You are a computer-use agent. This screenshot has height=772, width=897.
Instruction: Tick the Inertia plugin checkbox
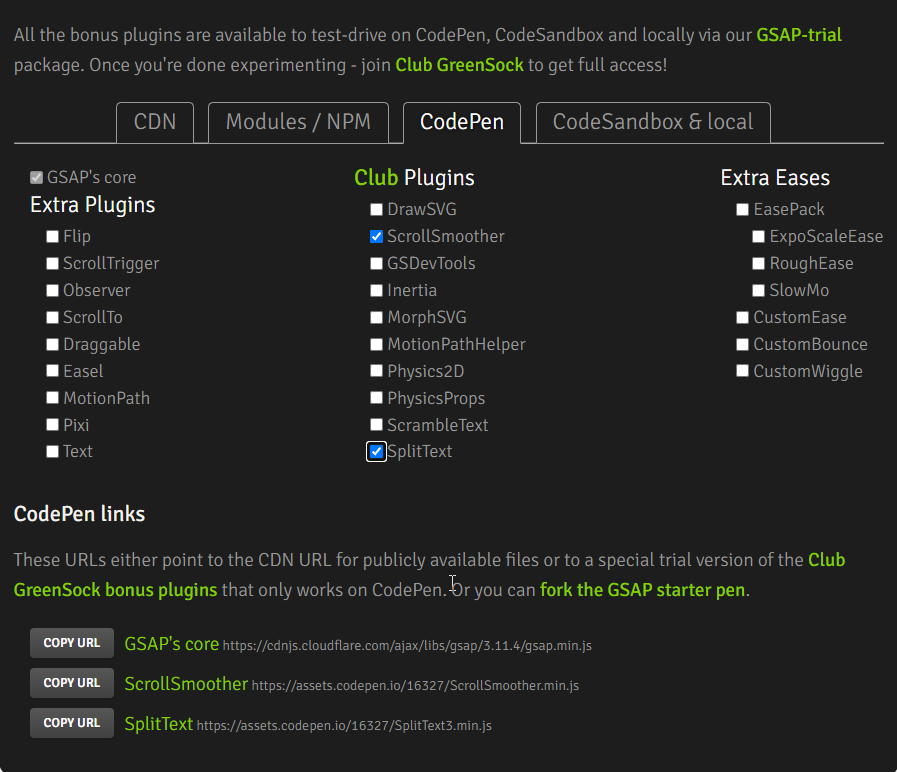pyautogui.click(x=376, y=290)
